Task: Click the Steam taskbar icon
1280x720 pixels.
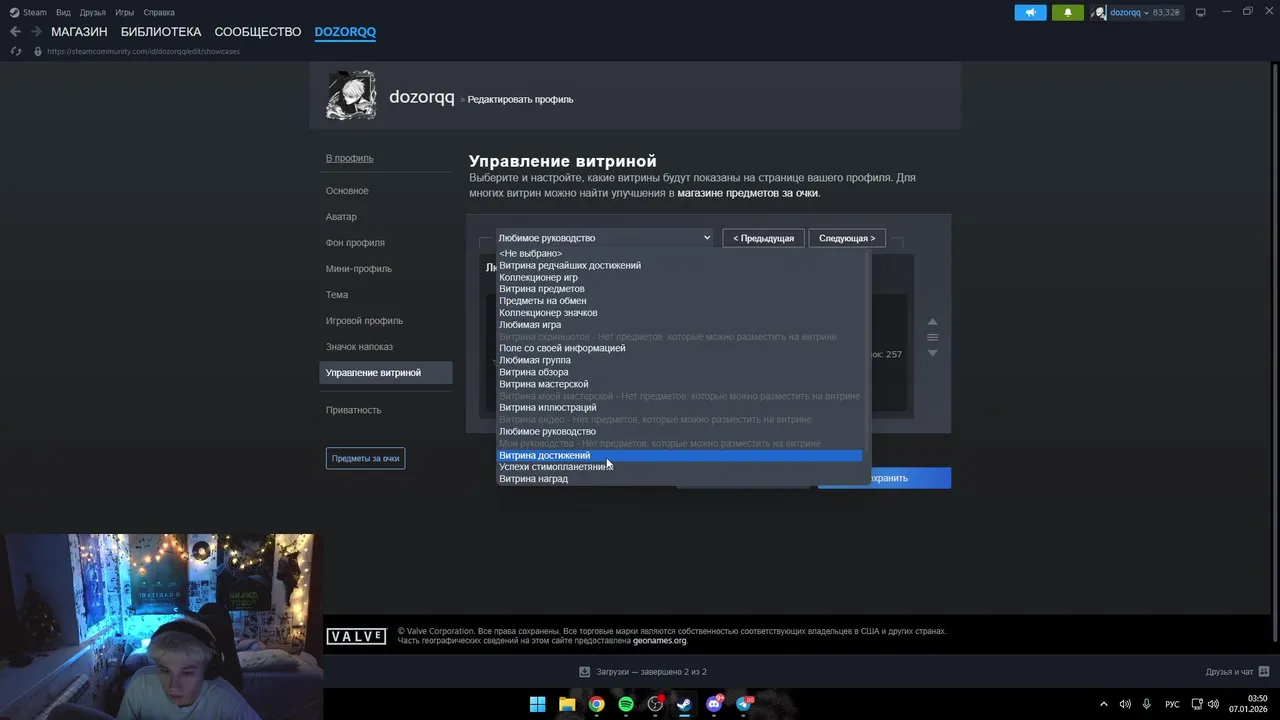Action: pyautogui.click(x=684, y=704)
